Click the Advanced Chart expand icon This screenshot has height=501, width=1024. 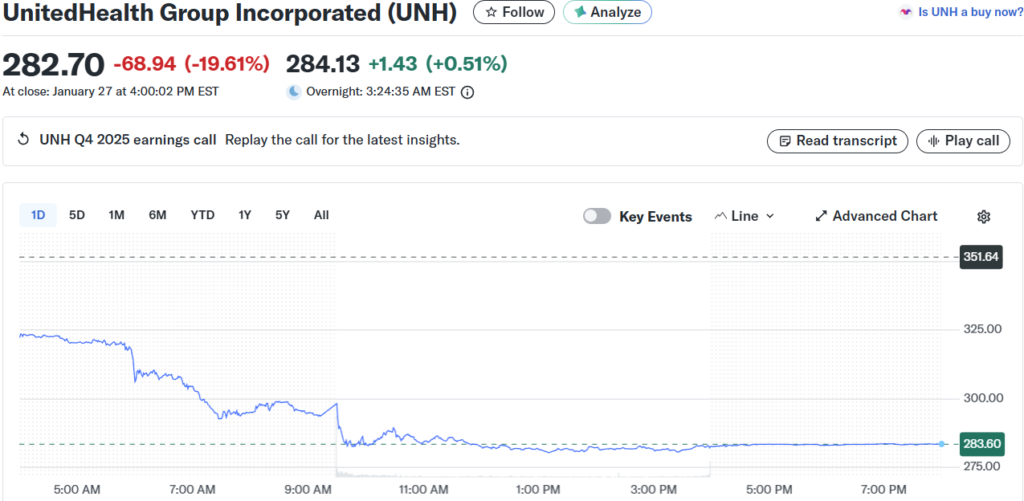[x=821, y=216]
